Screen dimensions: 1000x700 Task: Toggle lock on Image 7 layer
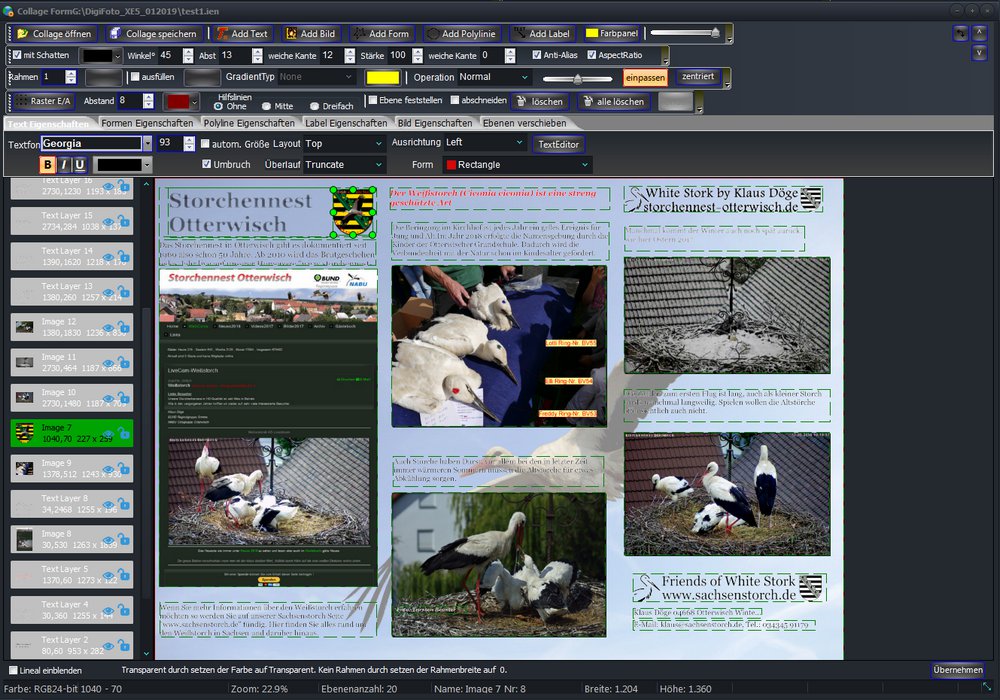(124, 433)
